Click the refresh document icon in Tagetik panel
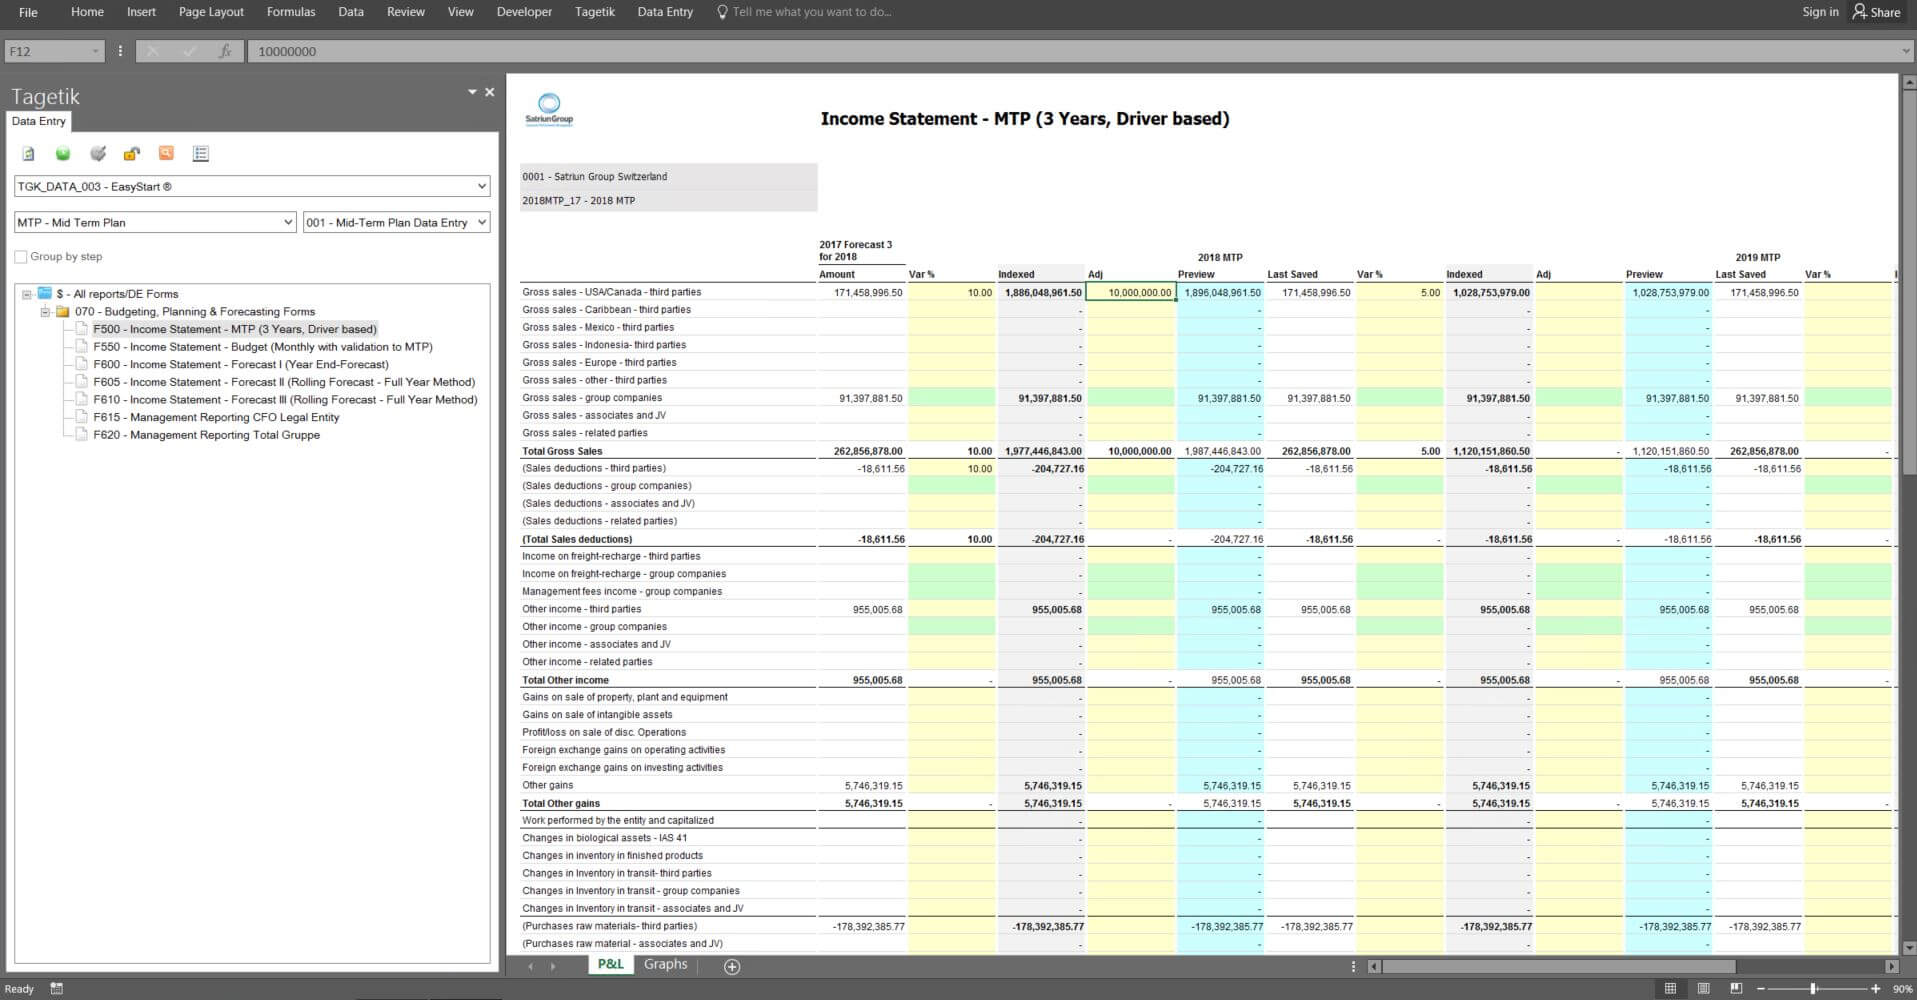Screen dimensions: 1917x1000 tap(29, 154)
